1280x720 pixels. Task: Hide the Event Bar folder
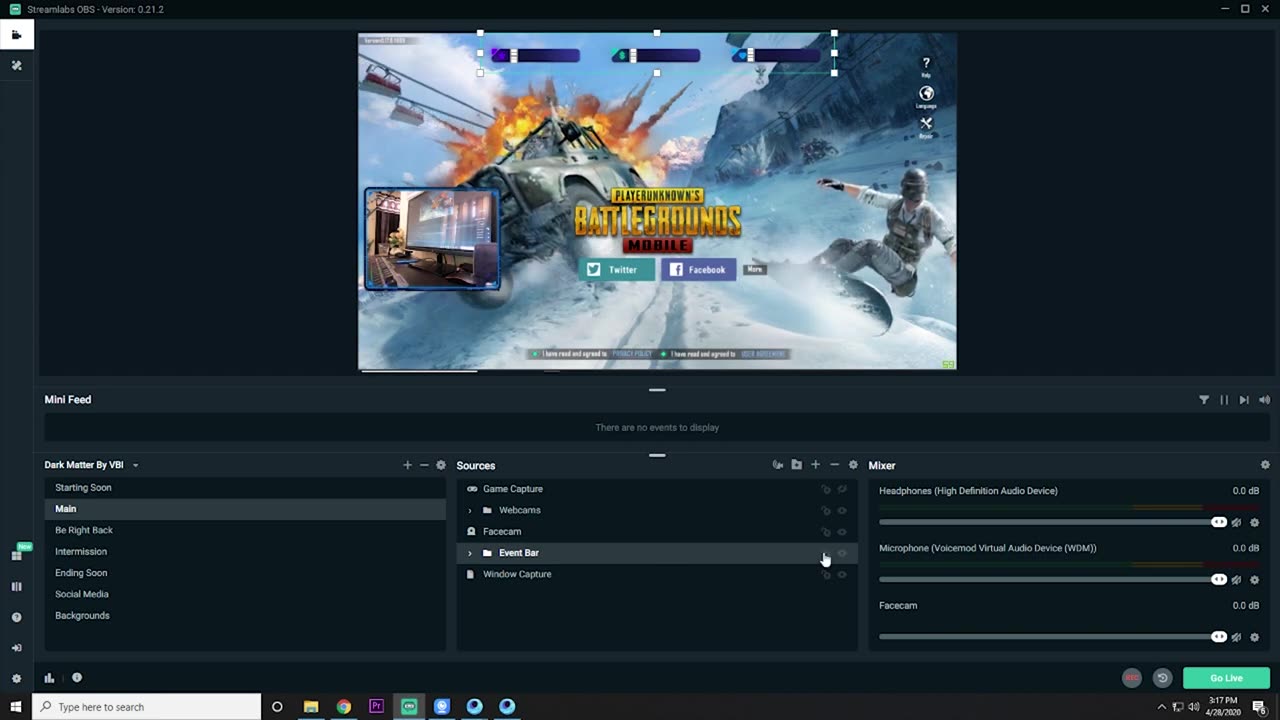pos(842,553)
